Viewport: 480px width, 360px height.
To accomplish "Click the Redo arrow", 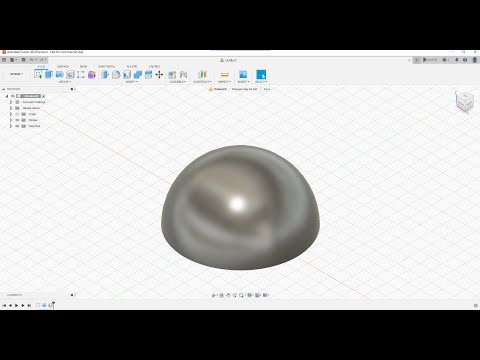I will tap(42, 60).
